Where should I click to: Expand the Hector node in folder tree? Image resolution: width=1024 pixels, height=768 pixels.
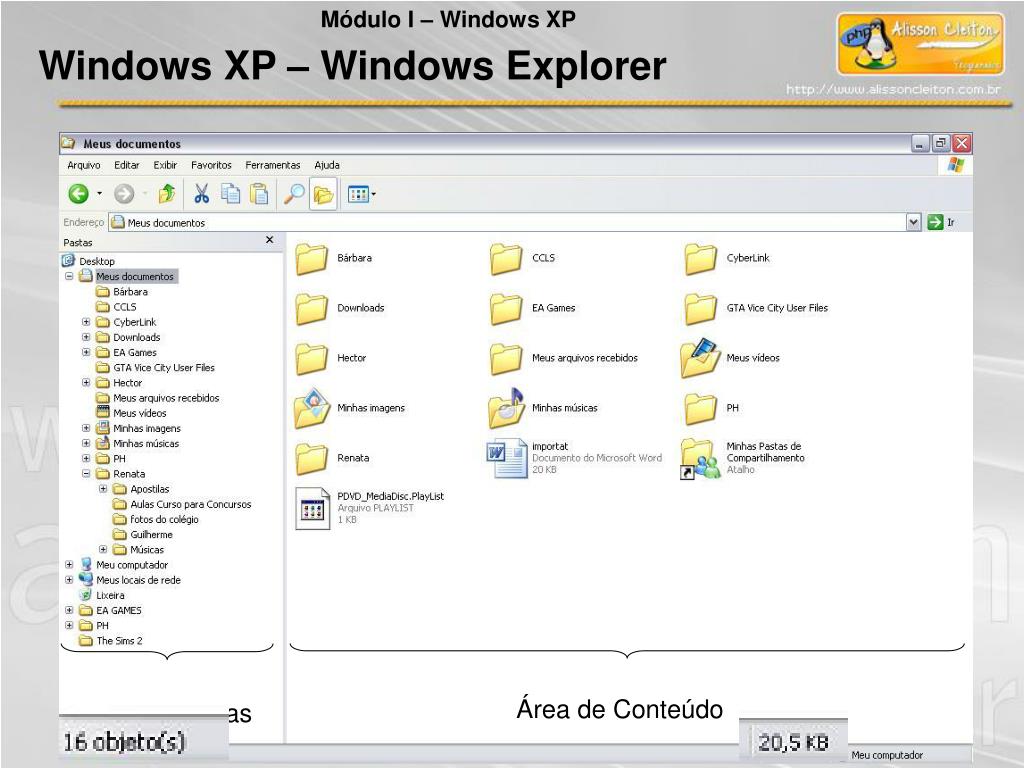86,383
